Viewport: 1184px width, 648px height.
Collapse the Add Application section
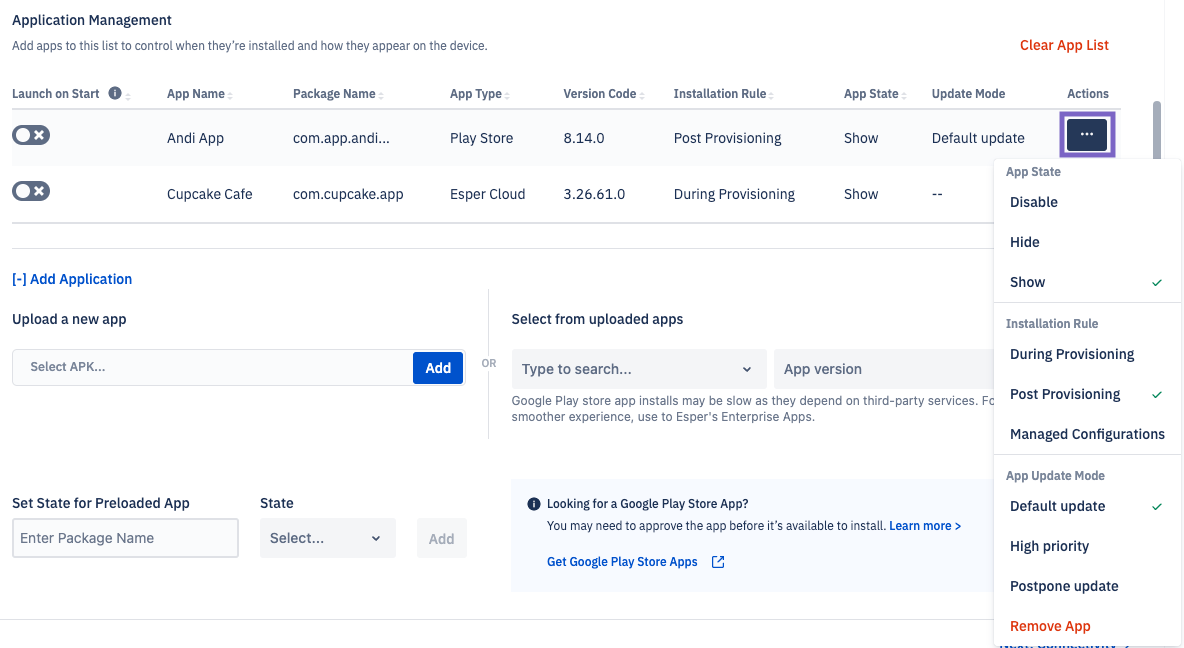(72, 279)
